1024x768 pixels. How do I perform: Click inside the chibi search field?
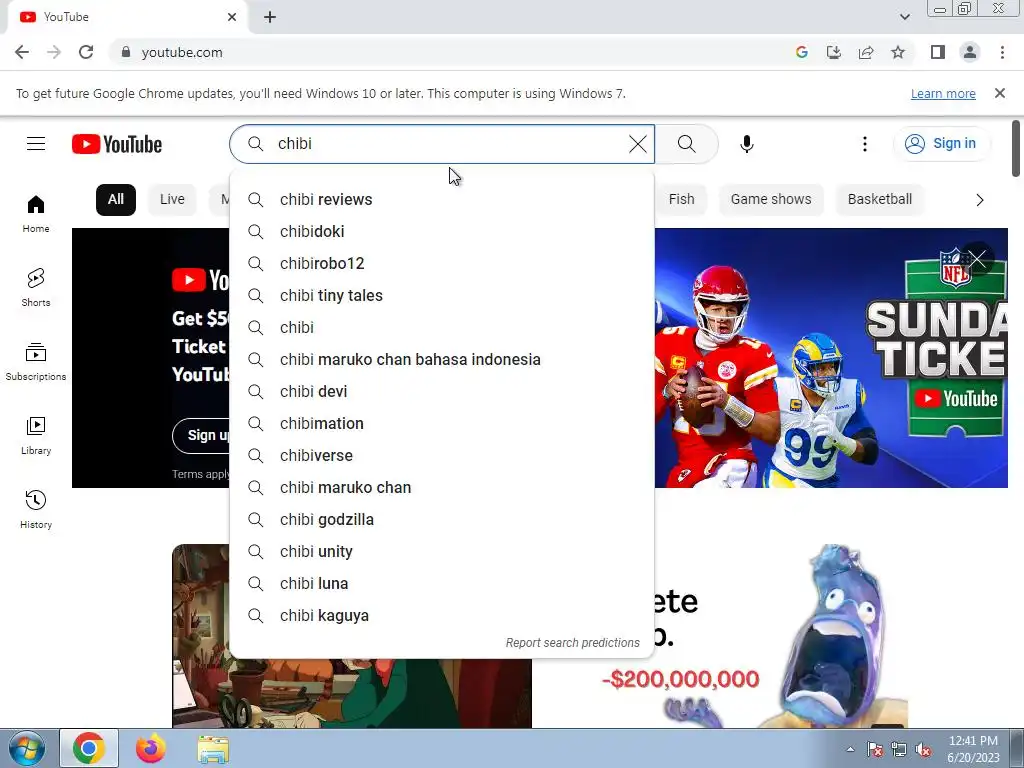click(444, 144)
